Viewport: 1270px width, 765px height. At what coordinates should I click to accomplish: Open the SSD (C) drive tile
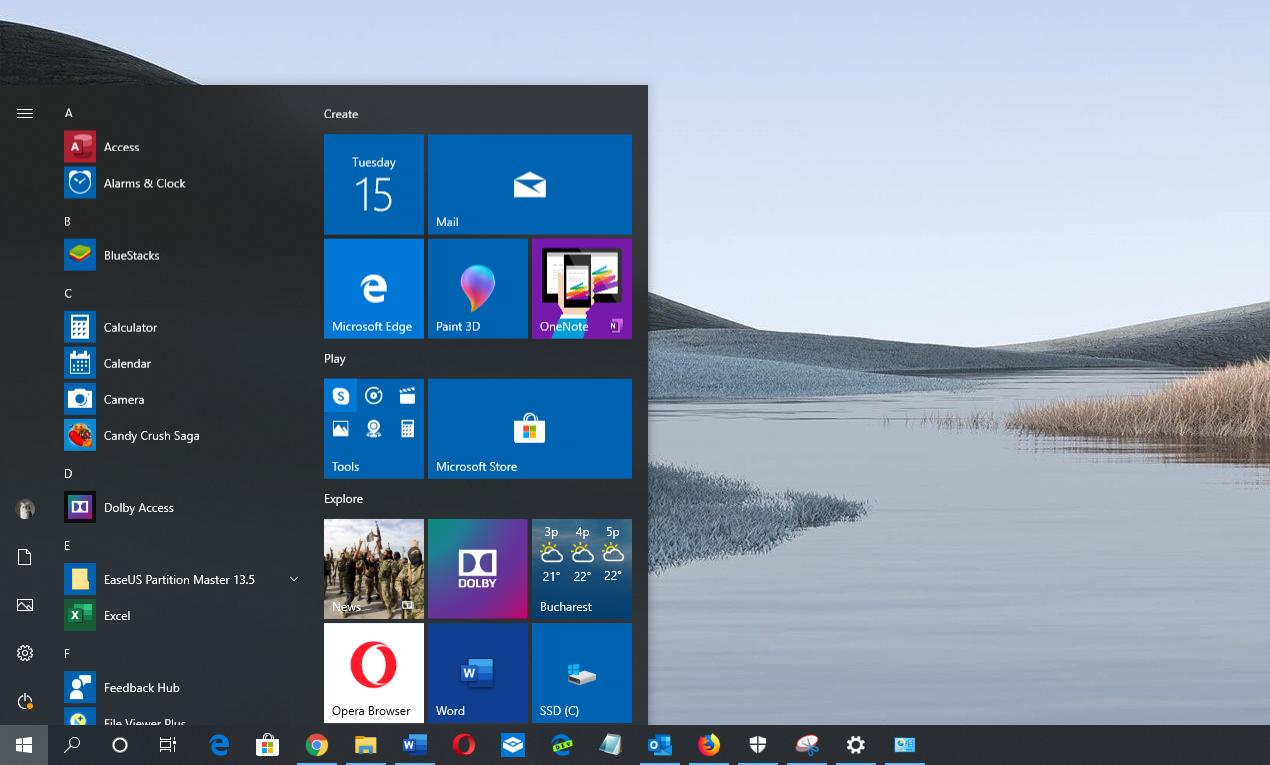coord(582,672)
